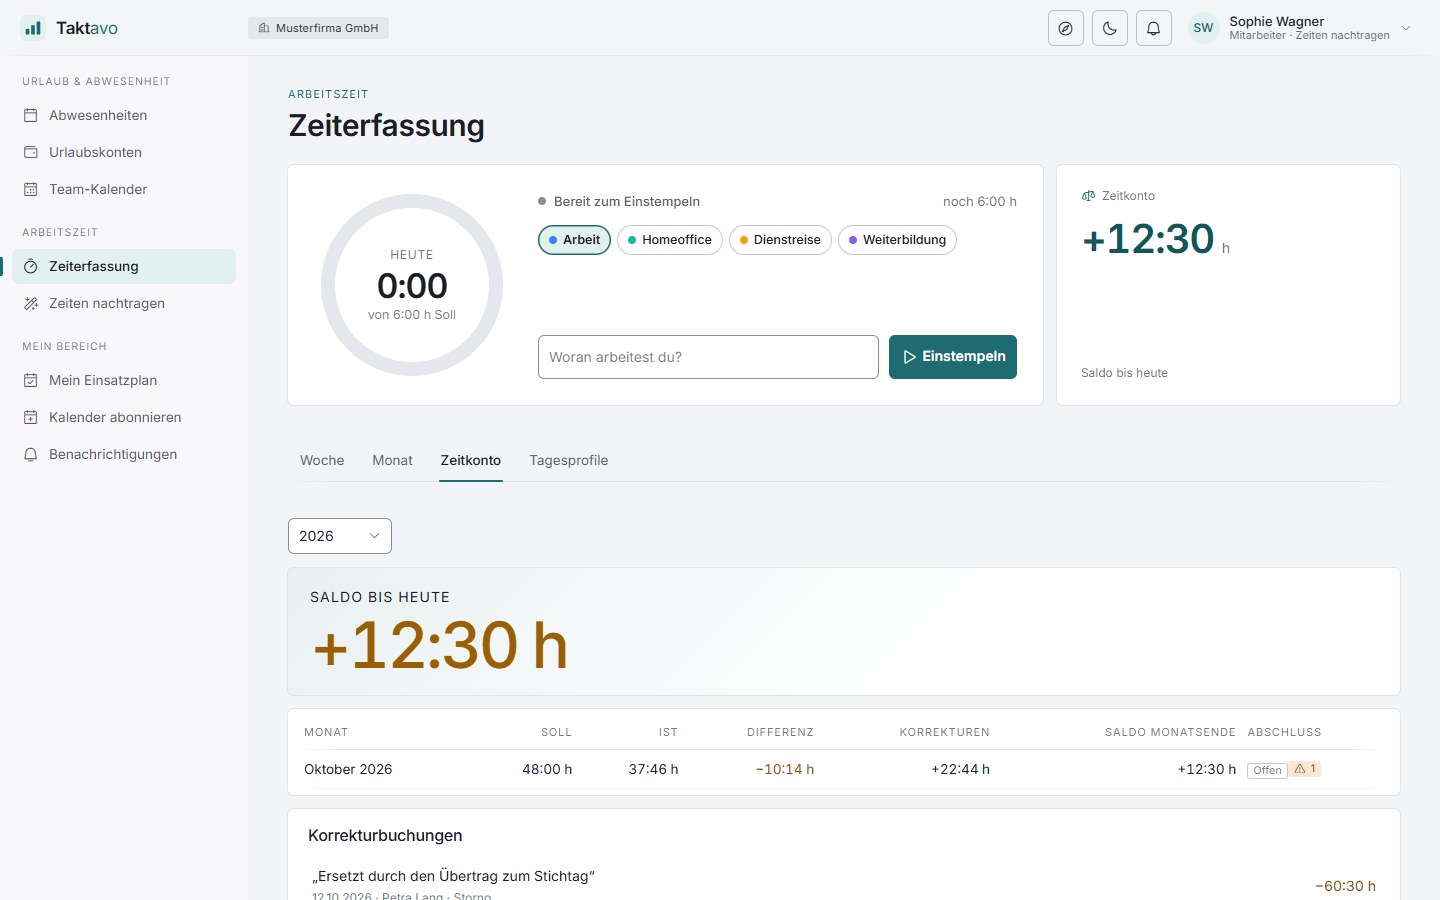Screen dimensions: 1440x900
Task: Click the Zeiterfassung stopwatch icon in sidebar
Action: (31, 266)
